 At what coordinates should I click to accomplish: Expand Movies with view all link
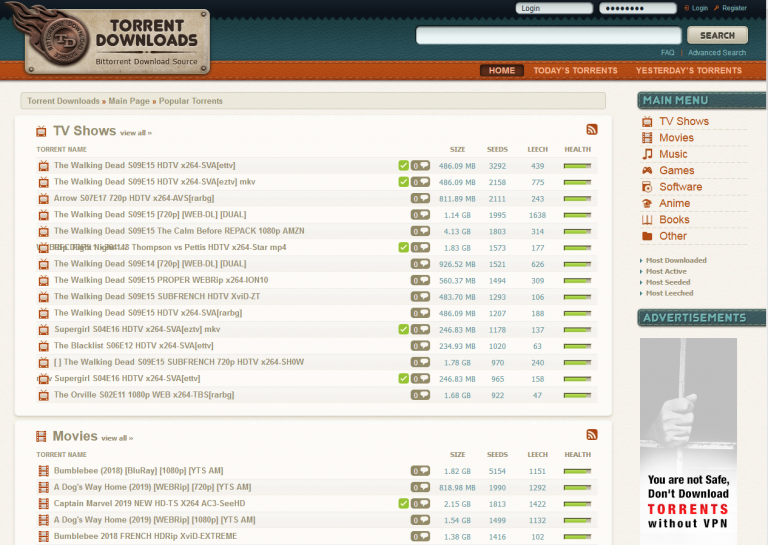click(116, 438)
